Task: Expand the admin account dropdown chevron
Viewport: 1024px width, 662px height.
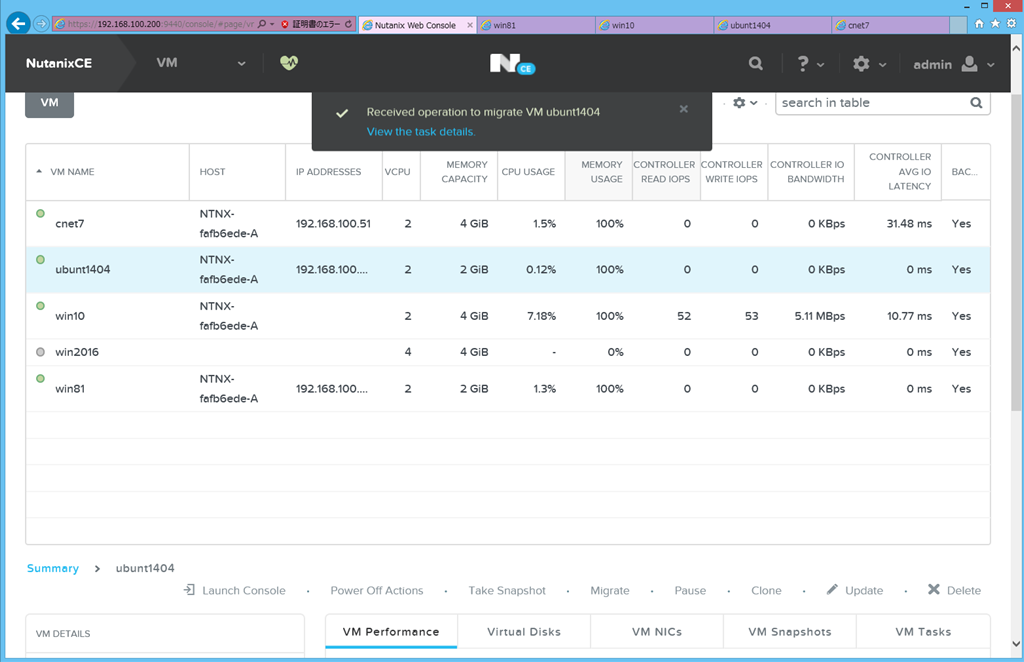Action: click(989, 64)
